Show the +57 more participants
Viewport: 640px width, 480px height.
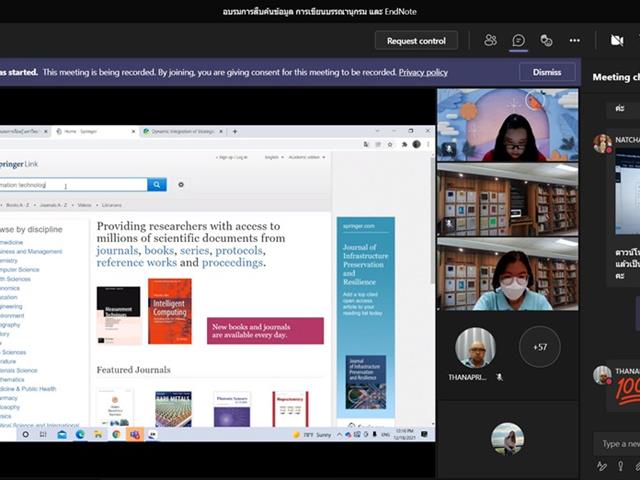click(x=540, y=347)
